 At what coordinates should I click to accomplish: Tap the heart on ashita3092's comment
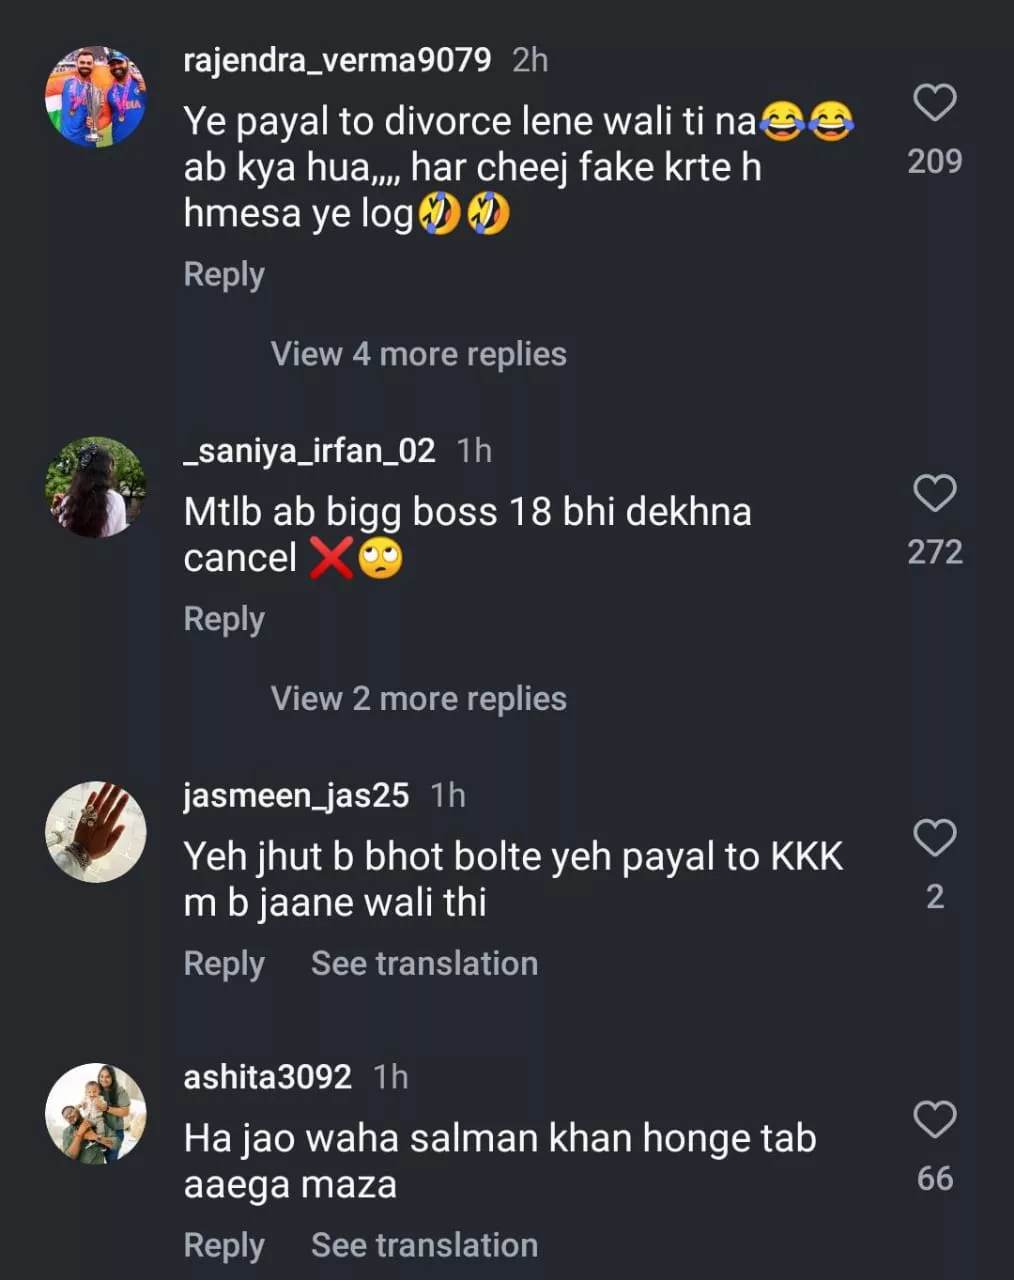click(934, 1119)
